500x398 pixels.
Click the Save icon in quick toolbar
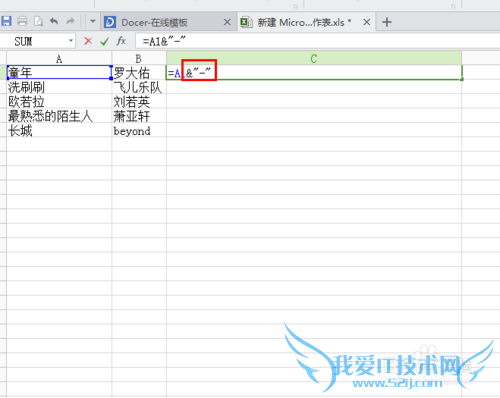(6, 21)
